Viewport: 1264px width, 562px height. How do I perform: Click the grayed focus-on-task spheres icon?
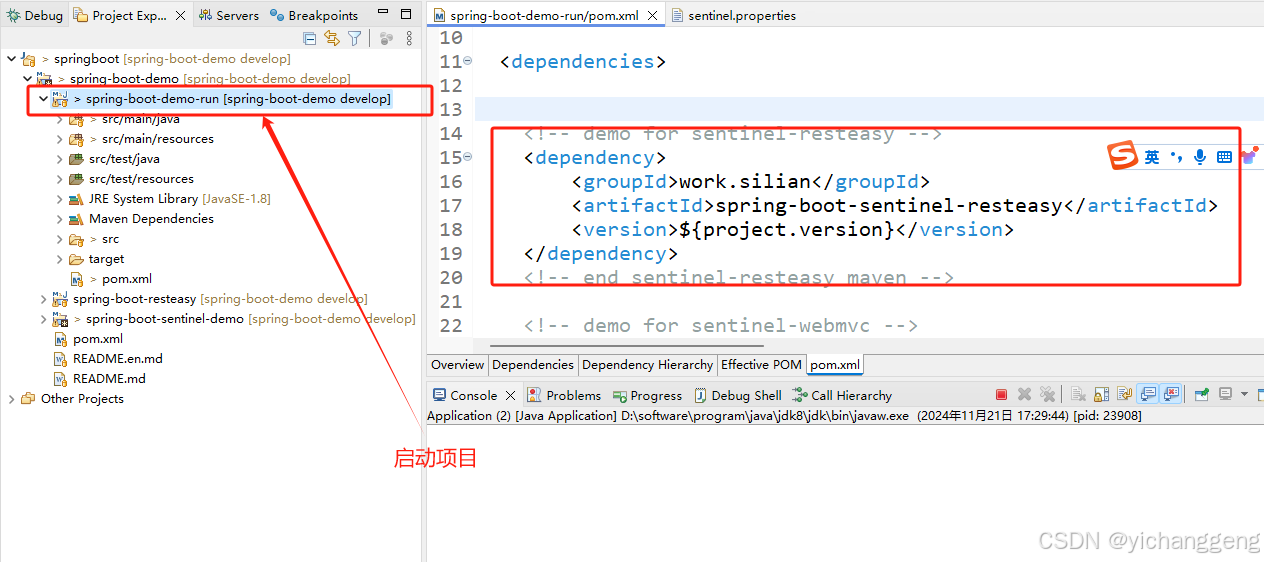click(386, 38)
